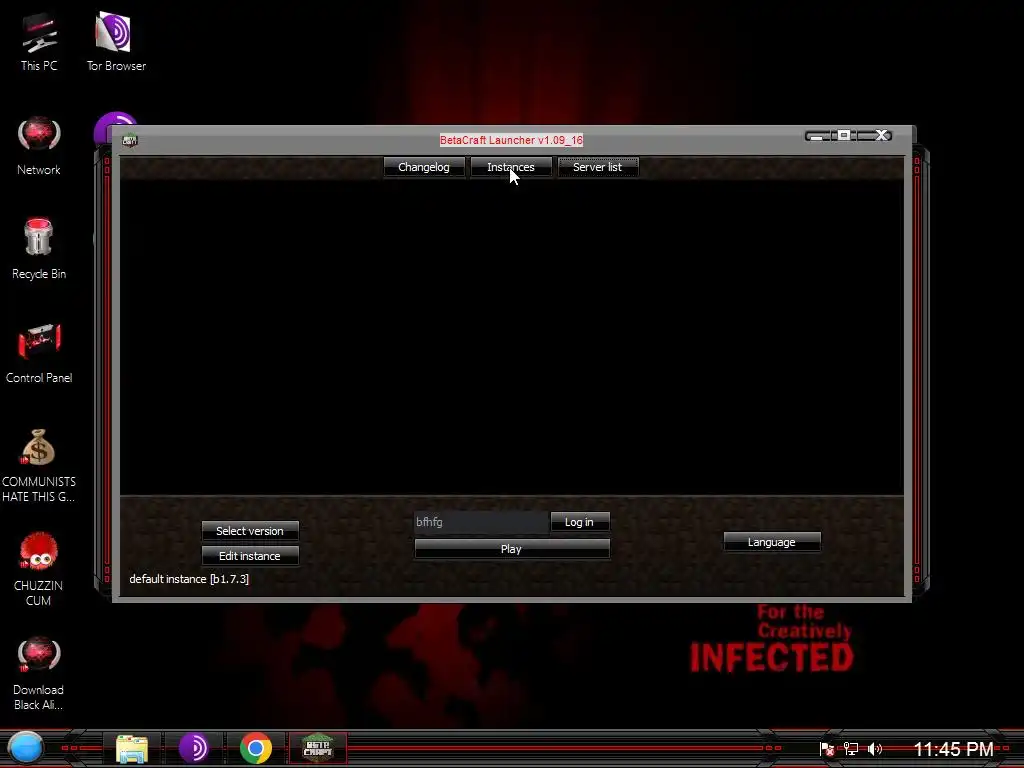Open the Instances tab
This screenshot has height=768, width=1024.
click(511, 167)
